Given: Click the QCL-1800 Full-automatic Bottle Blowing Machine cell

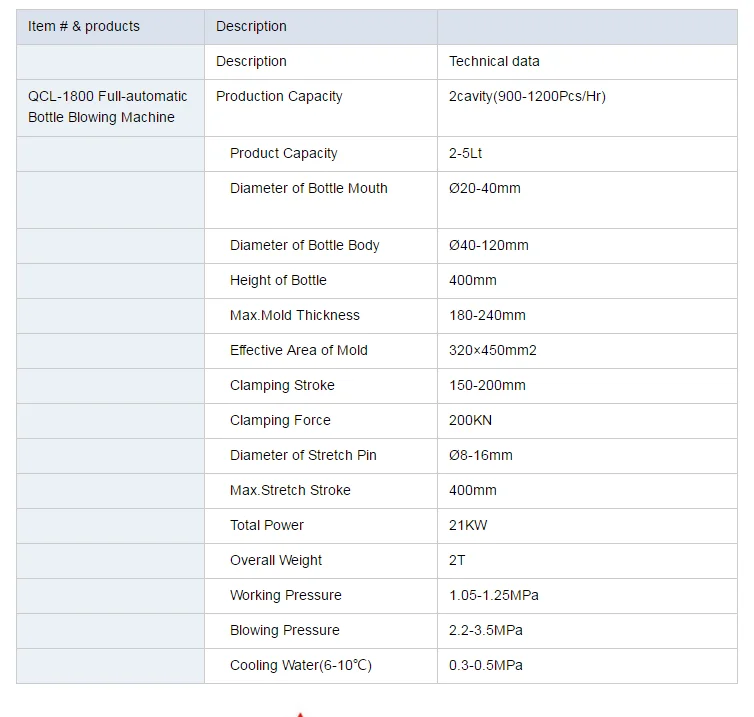Looking at the screenshot, I should point(108,107).
